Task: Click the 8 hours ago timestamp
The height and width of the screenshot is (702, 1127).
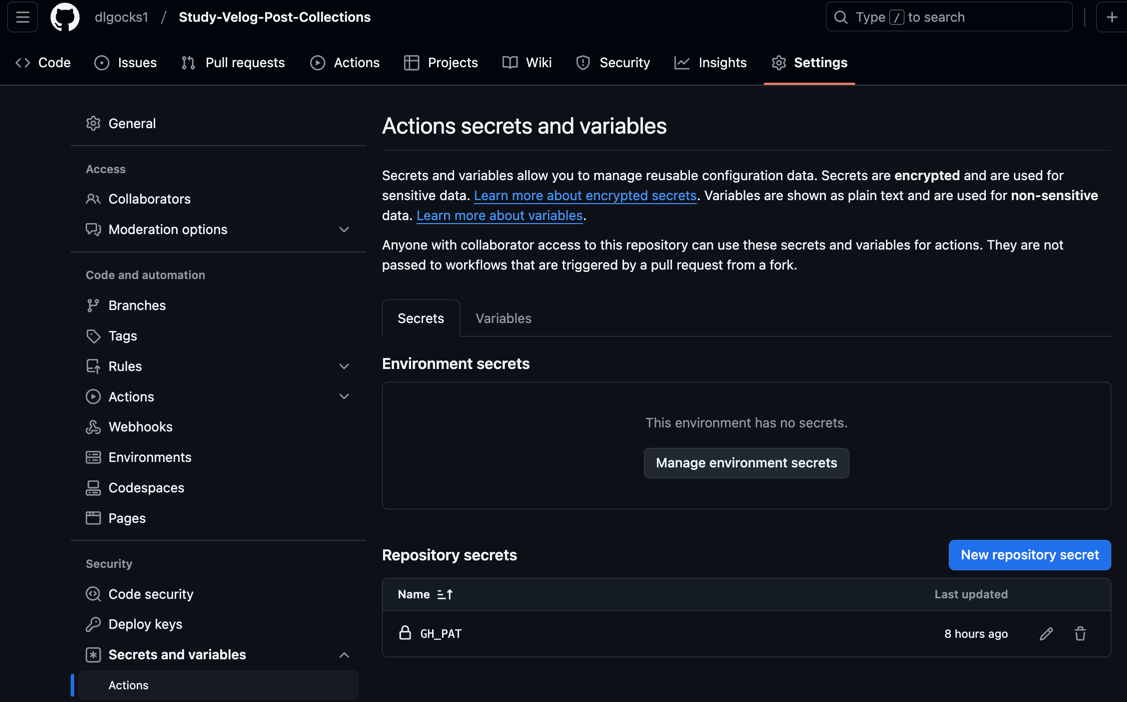Action: [975, 634]
